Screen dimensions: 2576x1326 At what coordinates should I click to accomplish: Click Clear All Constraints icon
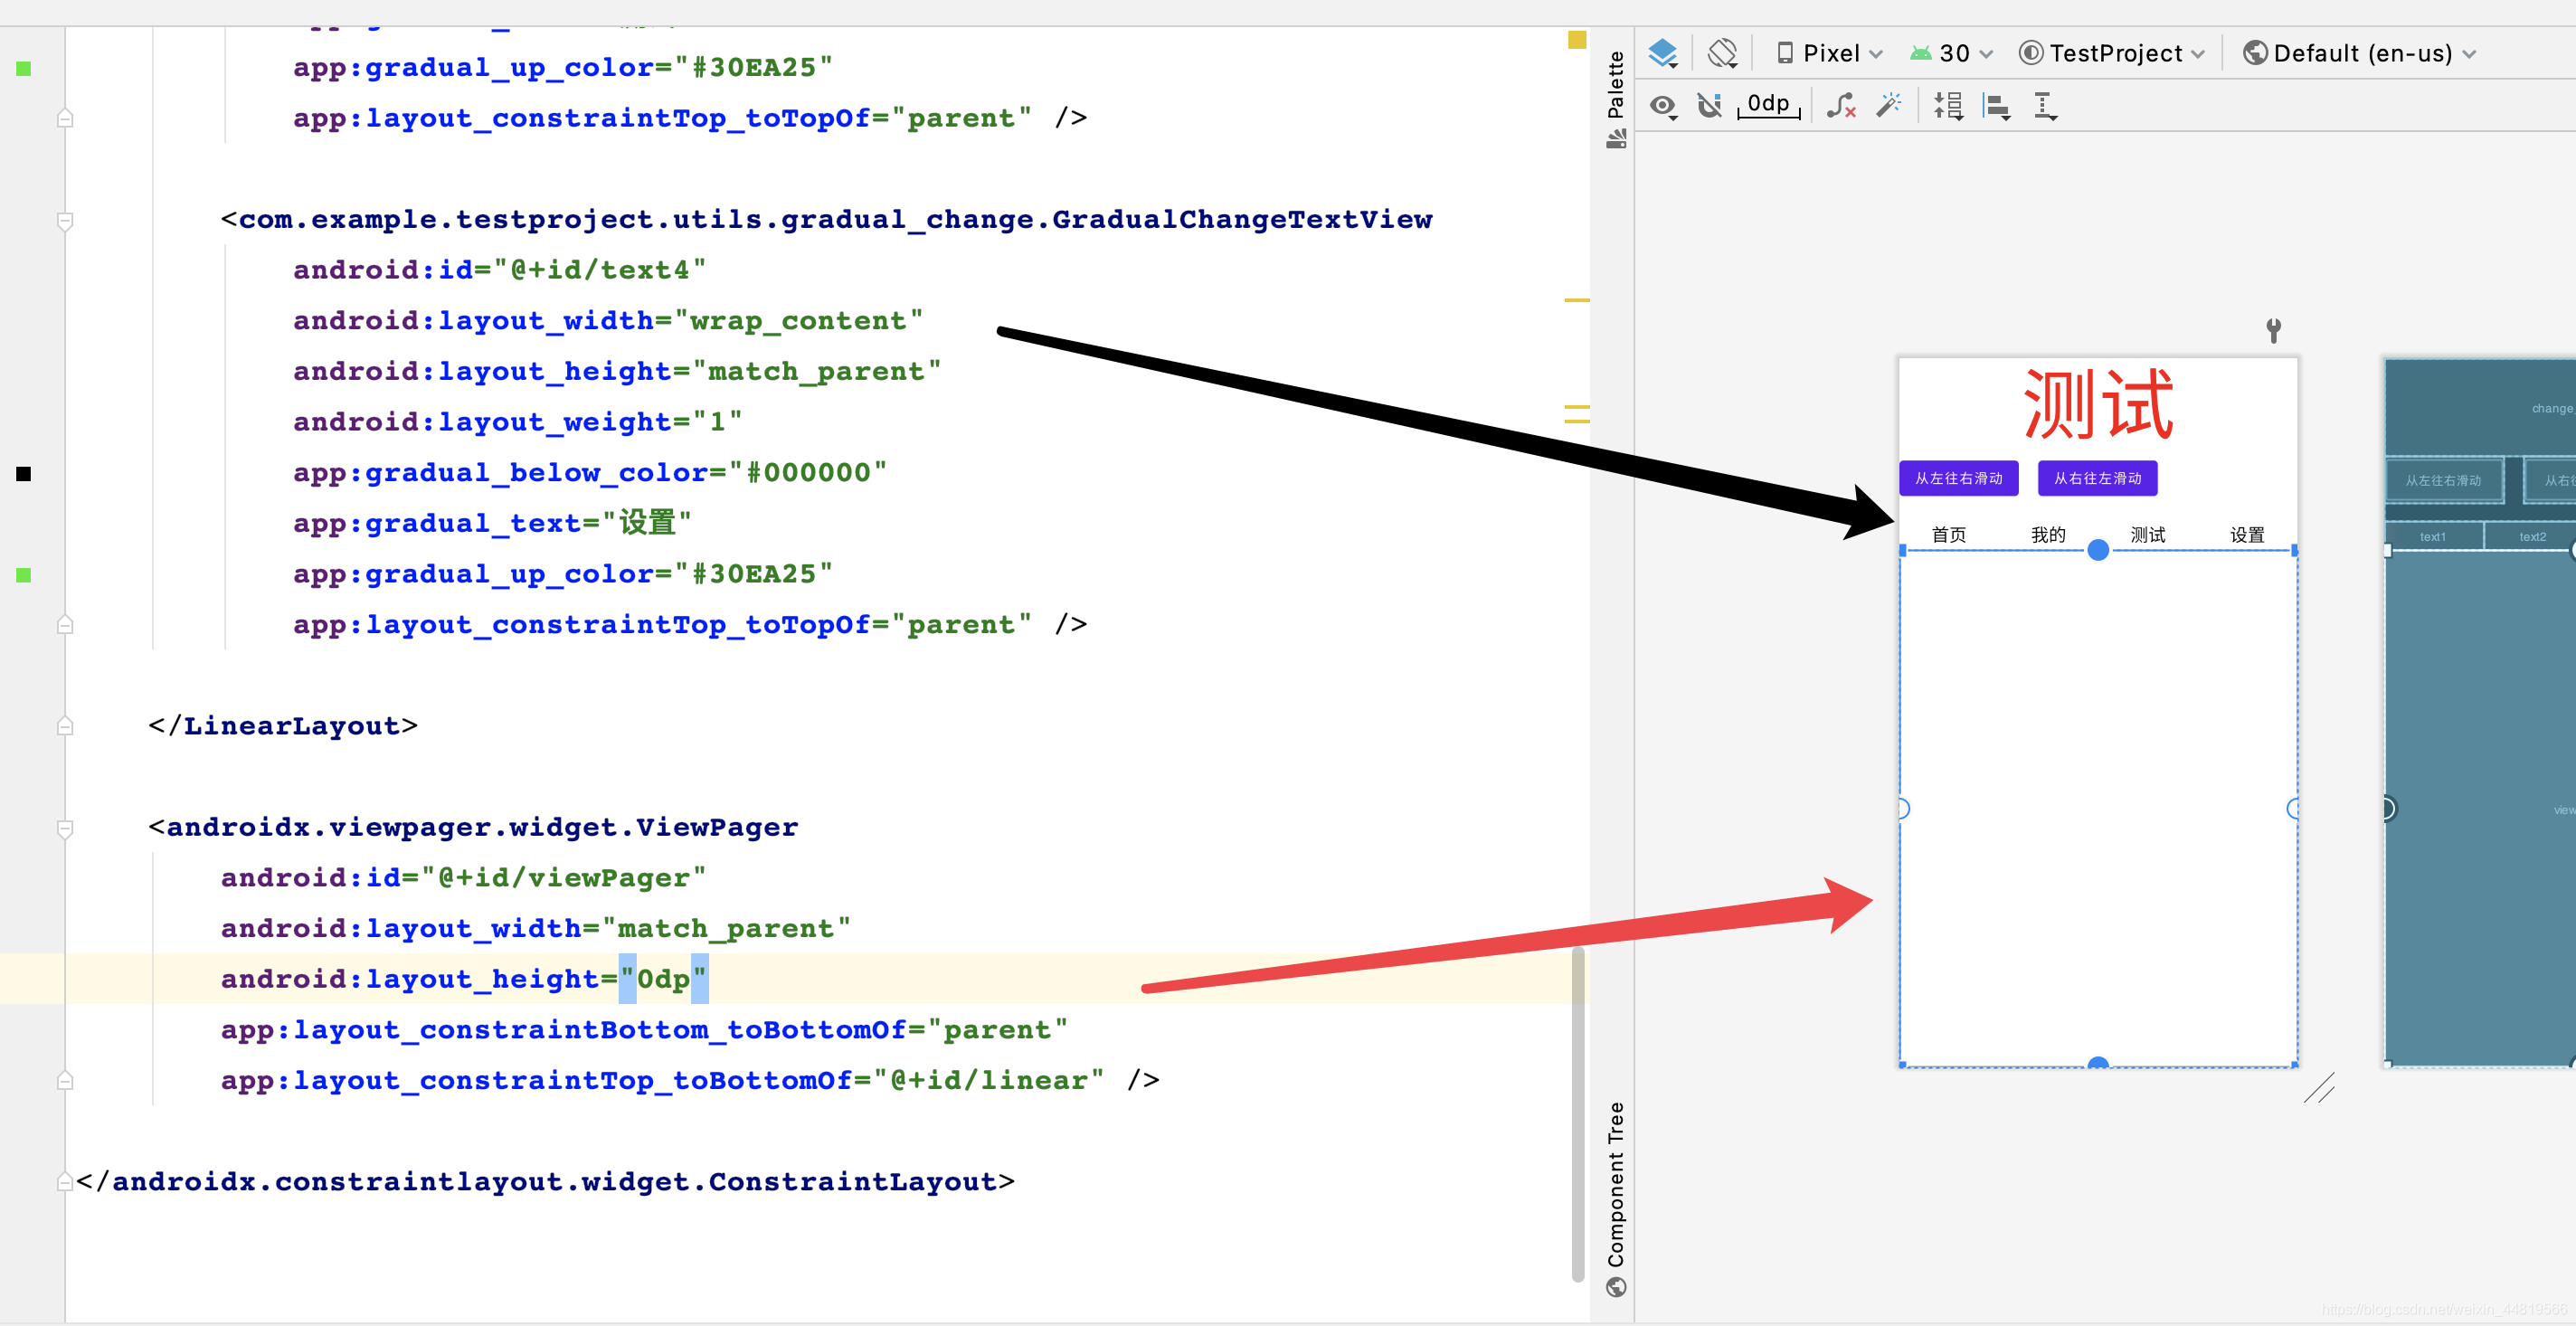tap(1841, 105)
